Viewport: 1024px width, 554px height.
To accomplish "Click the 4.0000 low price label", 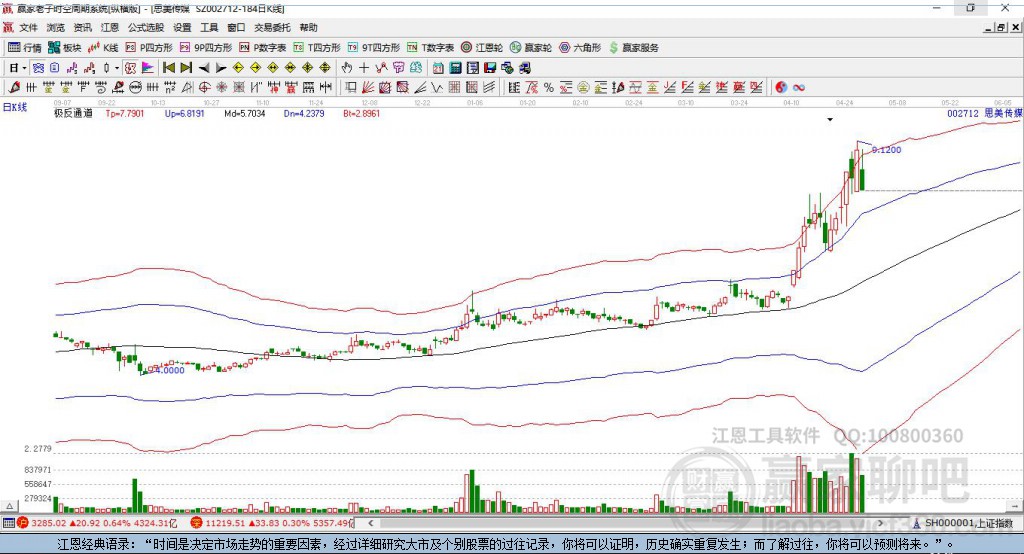I will tap(170, 370).
